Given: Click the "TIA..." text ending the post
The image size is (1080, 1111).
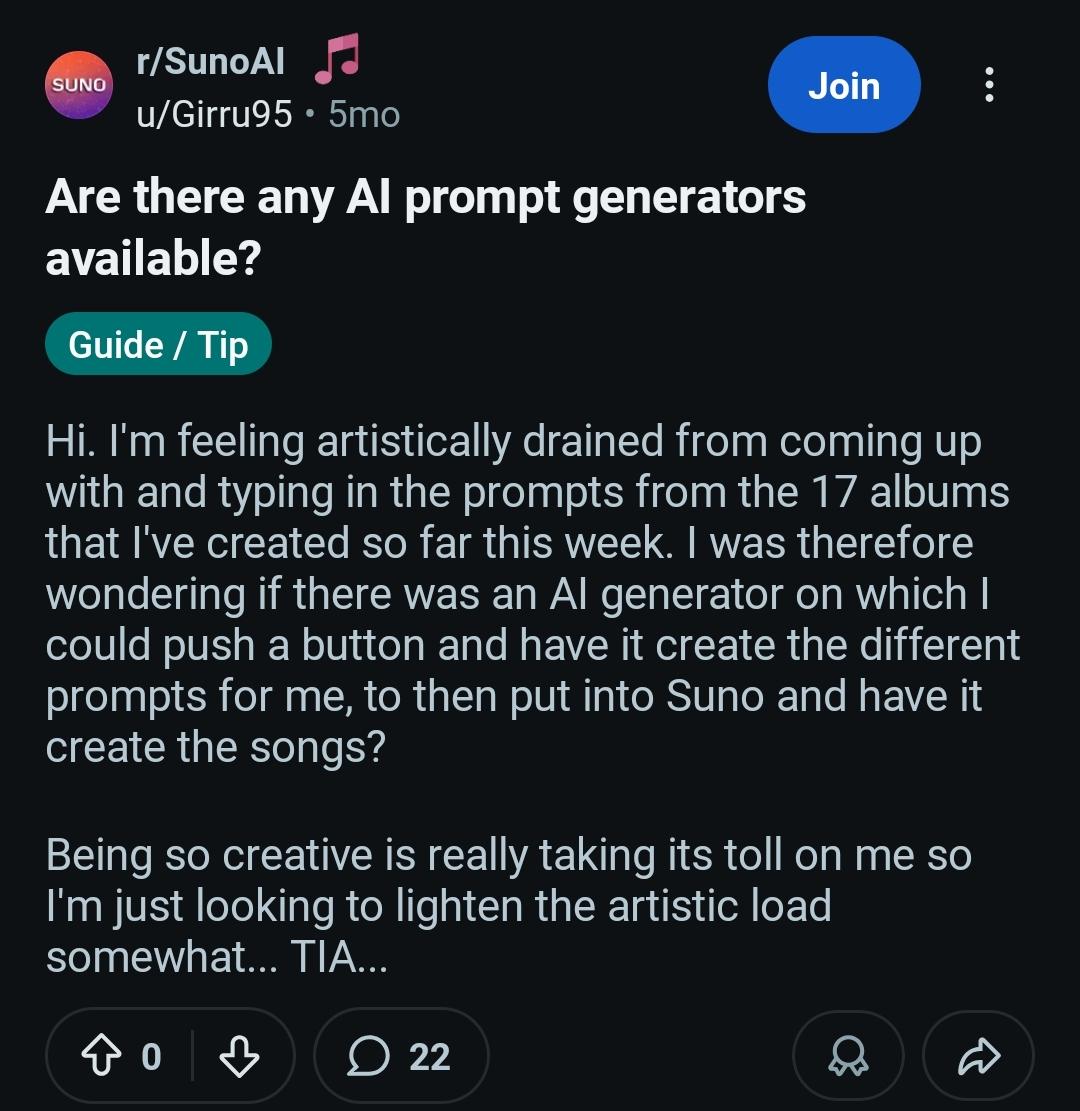Looking at the screenshot, I should [x=338, y=958].
